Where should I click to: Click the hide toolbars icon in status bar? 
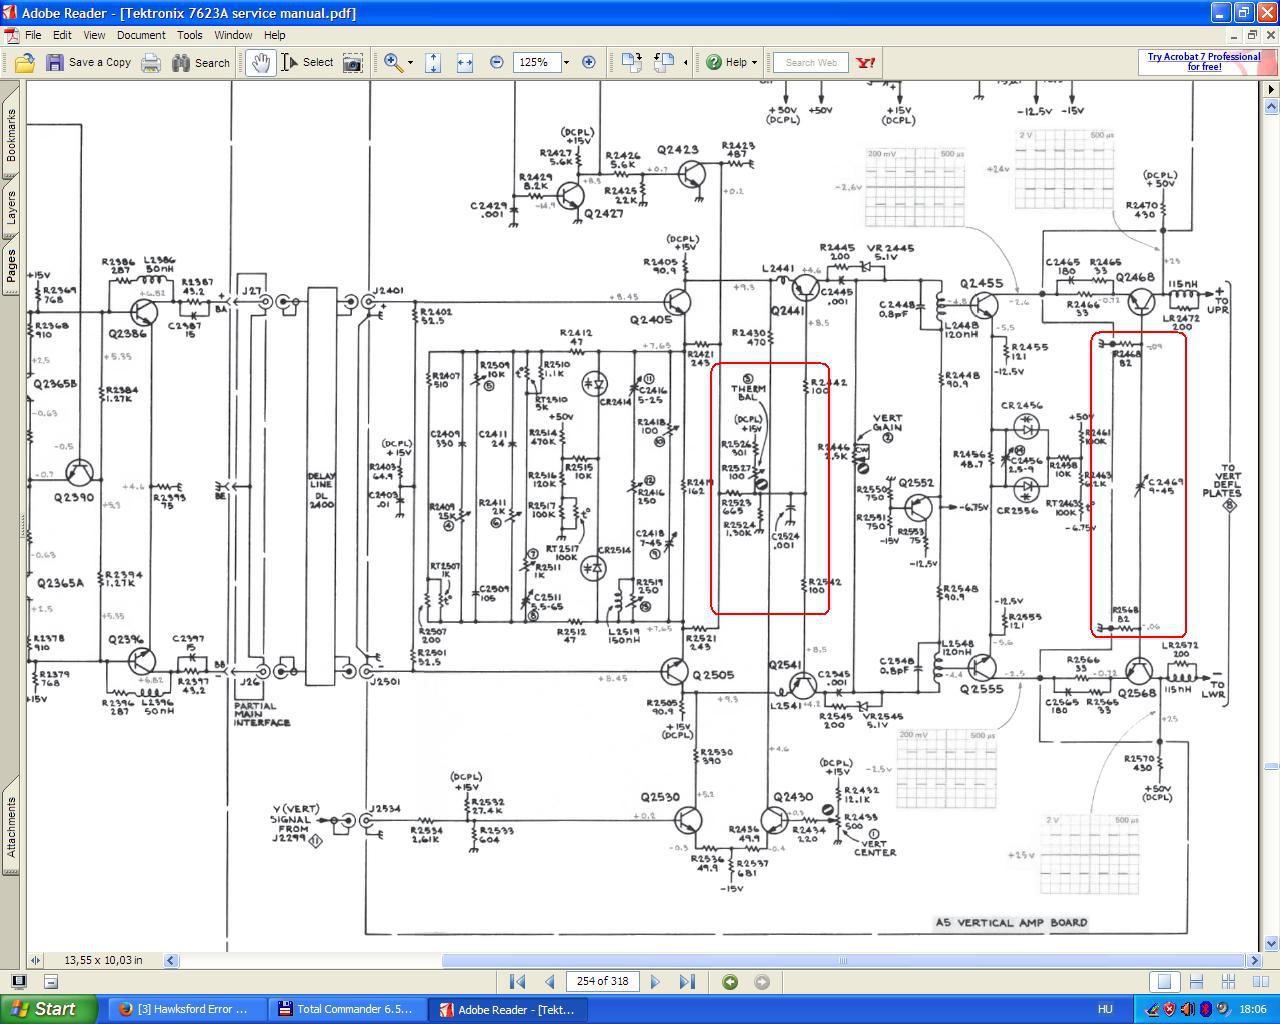[51, 982]
